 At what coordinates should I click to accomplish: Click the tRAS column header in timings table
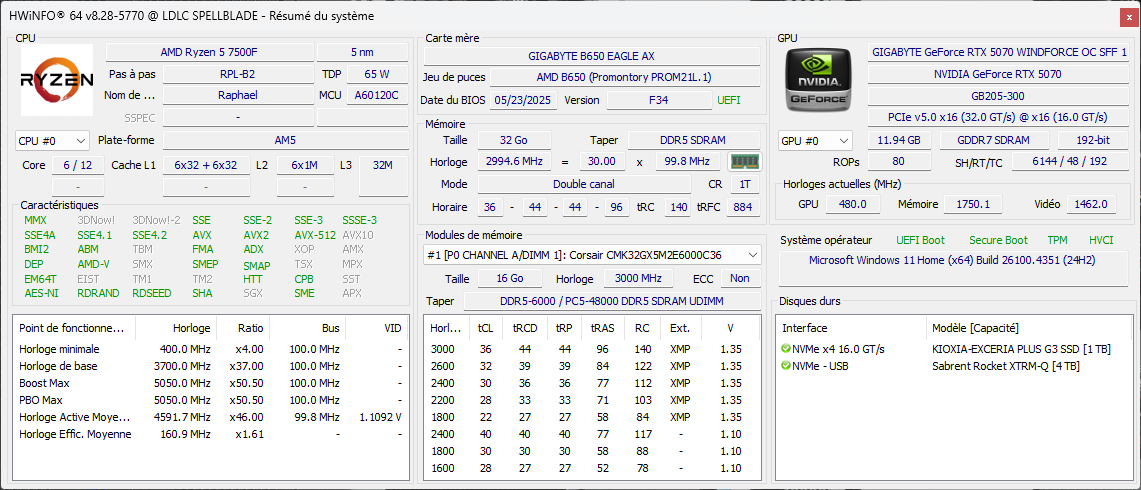(x=604, y=328)
